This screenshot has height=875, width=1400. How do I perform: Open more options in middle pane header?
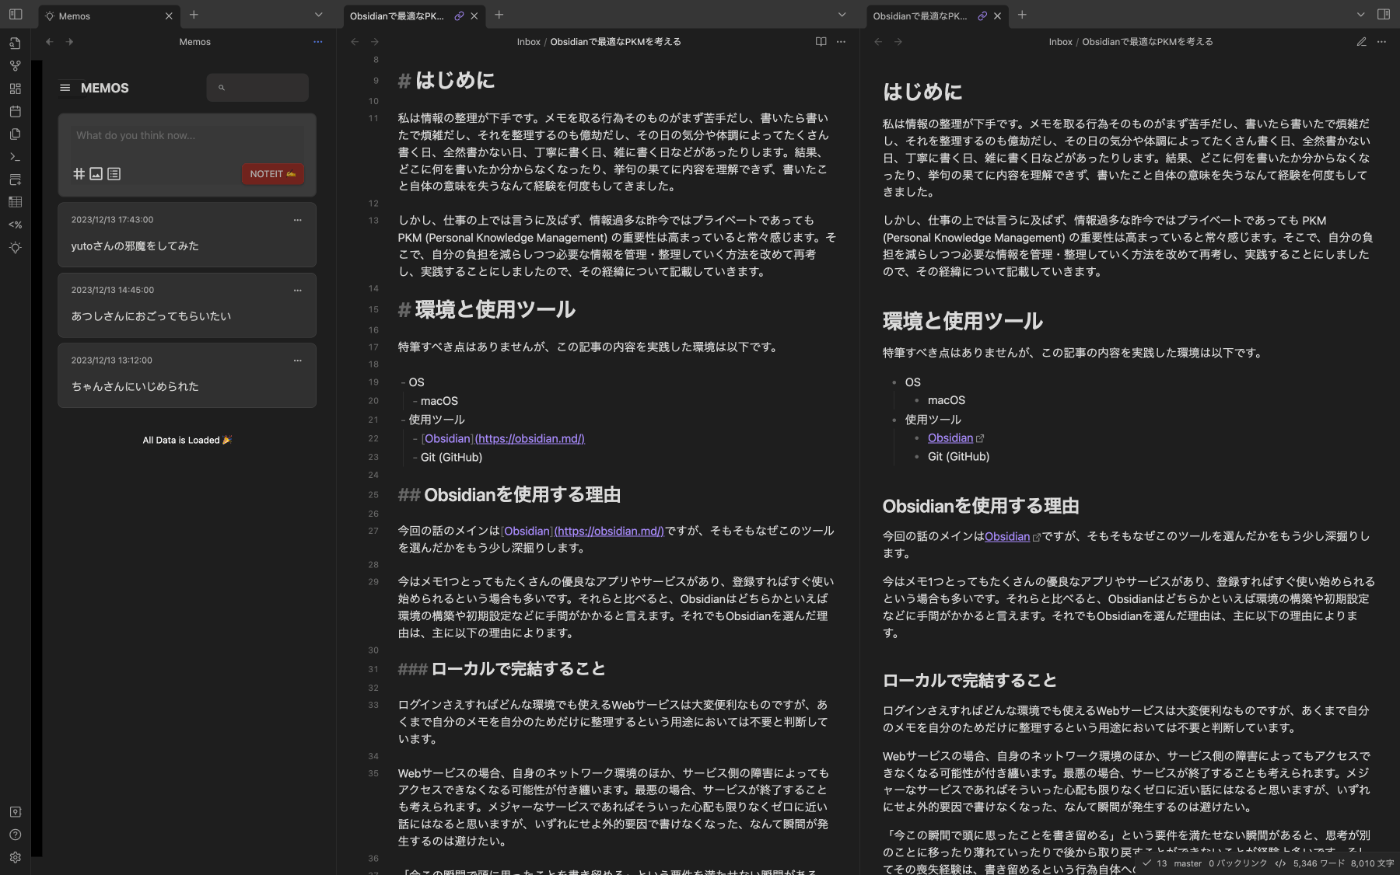pos(841,42)
